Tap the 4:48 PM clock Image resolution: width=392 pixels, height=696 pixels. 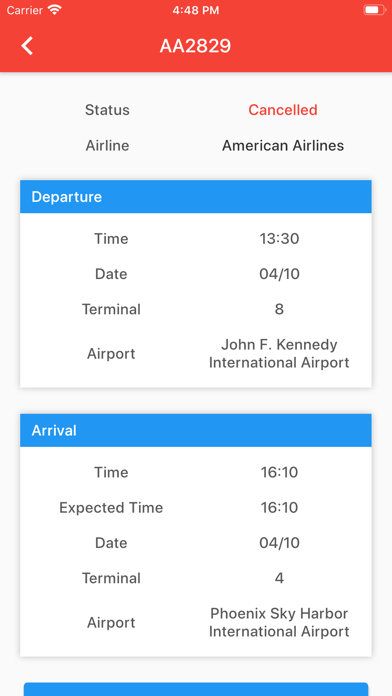(196, 10)
